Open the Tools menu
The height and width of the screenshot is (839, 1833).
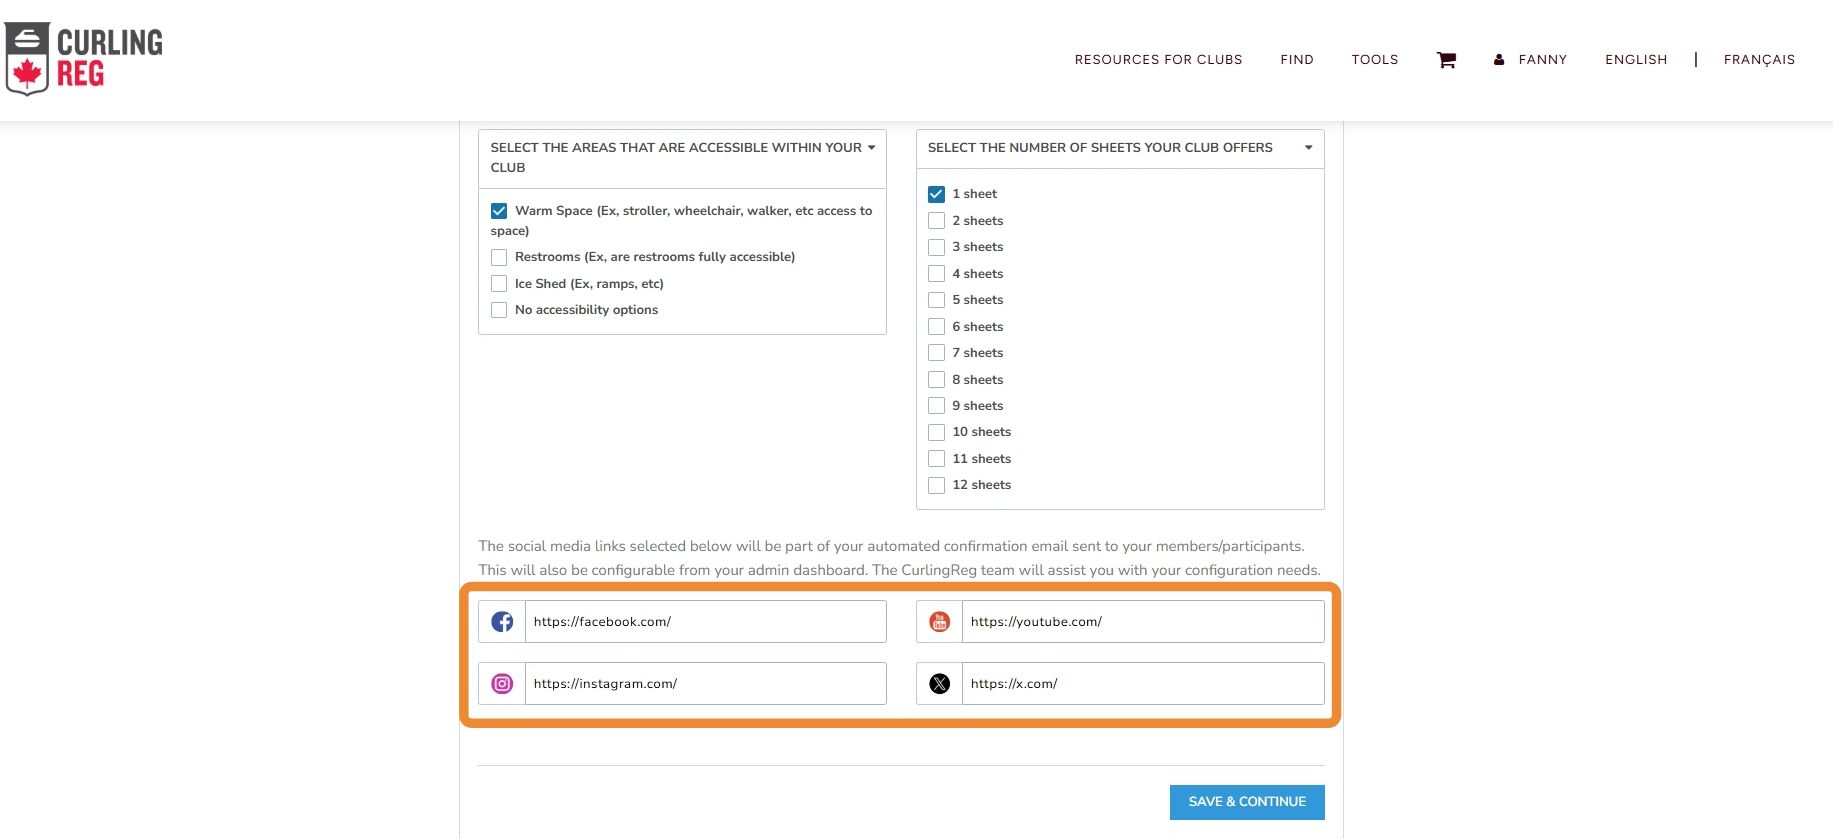point(1374,60)
